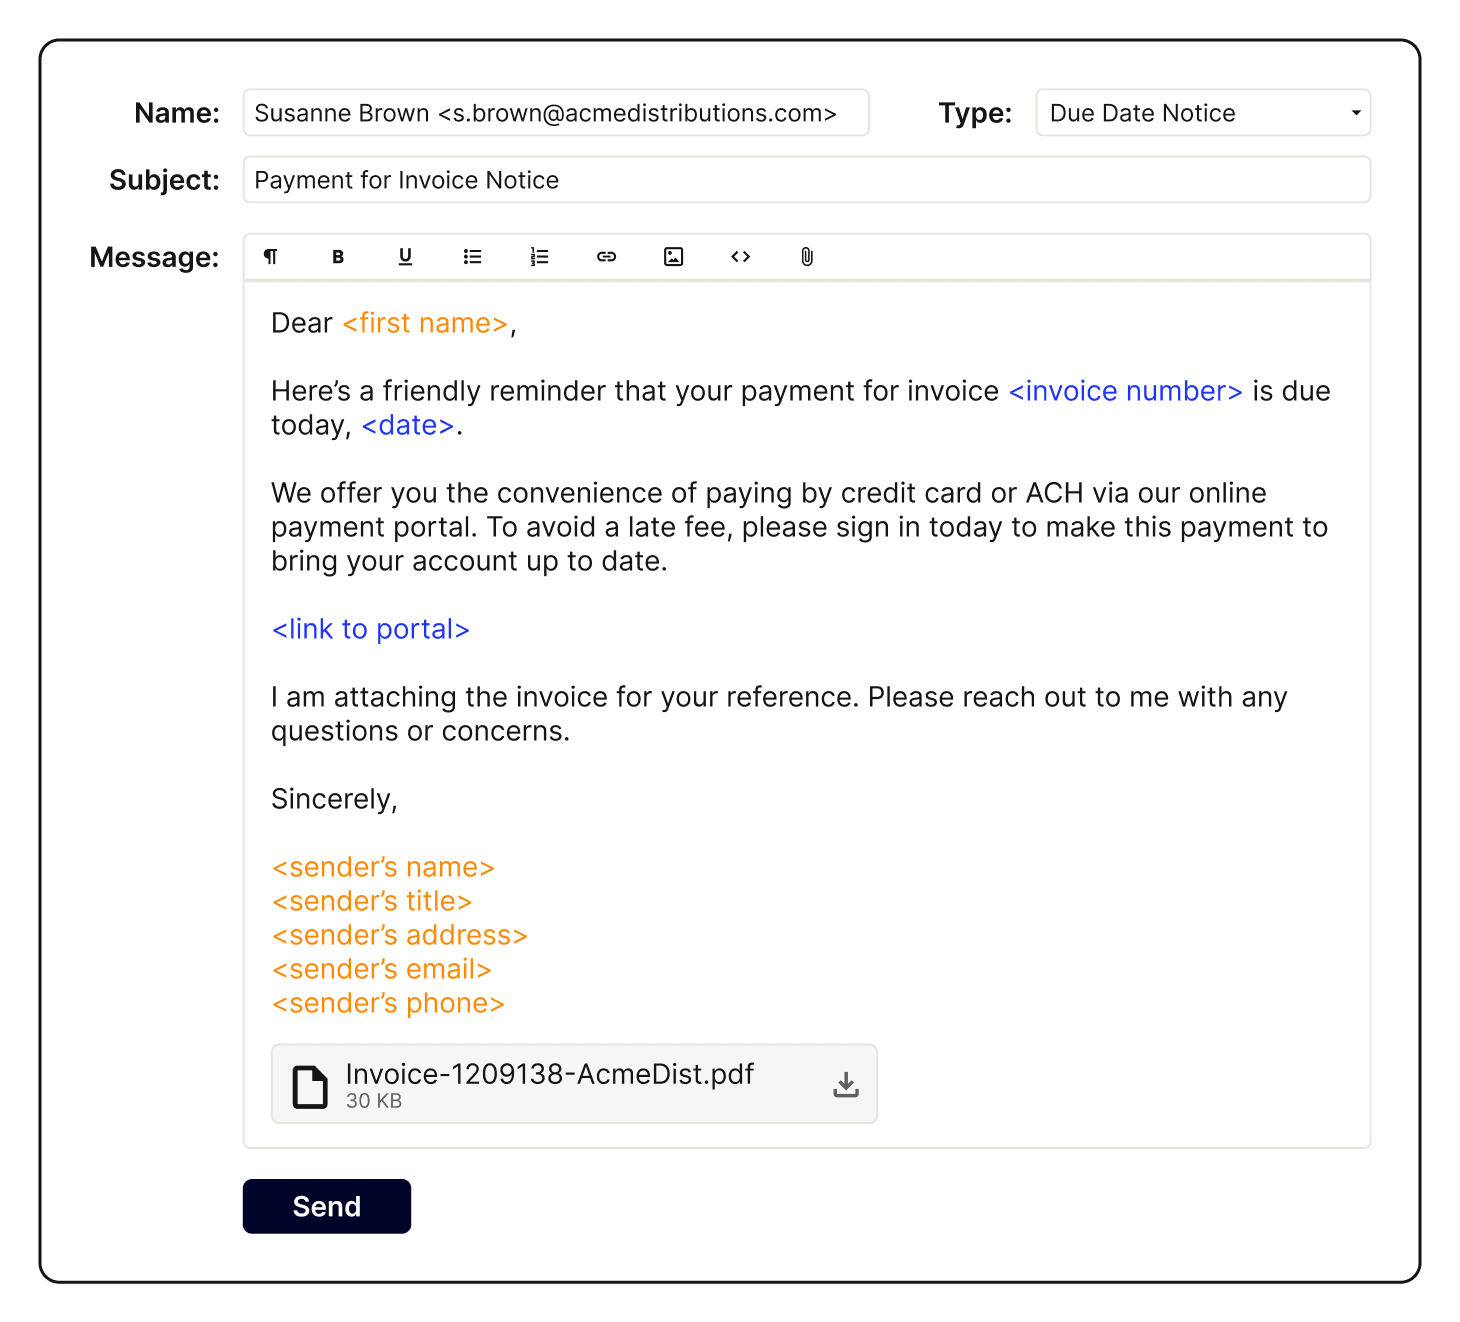Insert a numbered list

[x=539, y=257]
